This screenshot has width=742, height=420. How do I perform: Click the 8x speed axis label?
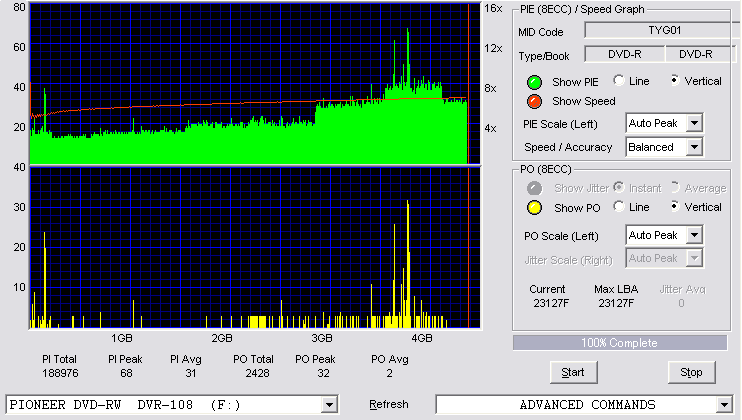click(490, 88)
